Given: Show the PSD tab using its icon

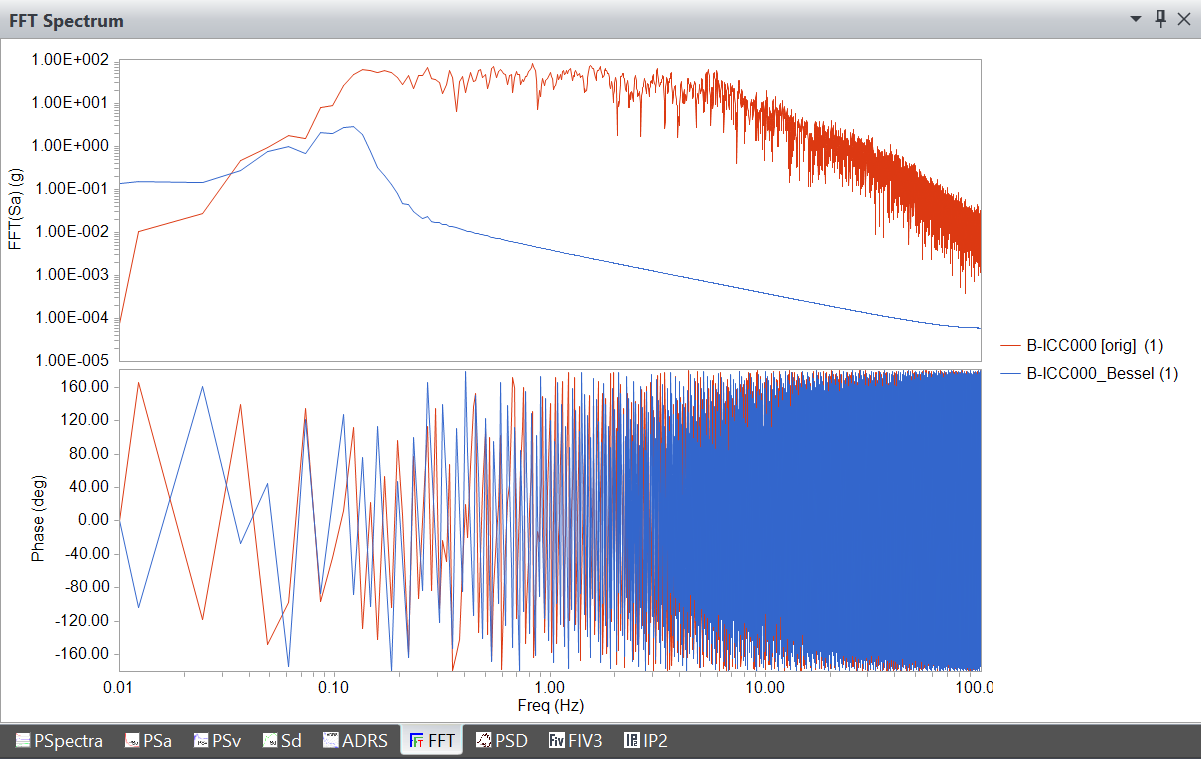Looking at the screenshot, I should [484, 741].
